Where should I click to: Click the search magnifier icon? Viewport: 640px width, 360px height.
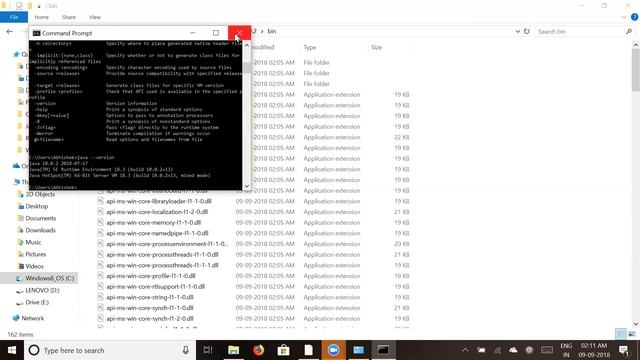point(629,31)
